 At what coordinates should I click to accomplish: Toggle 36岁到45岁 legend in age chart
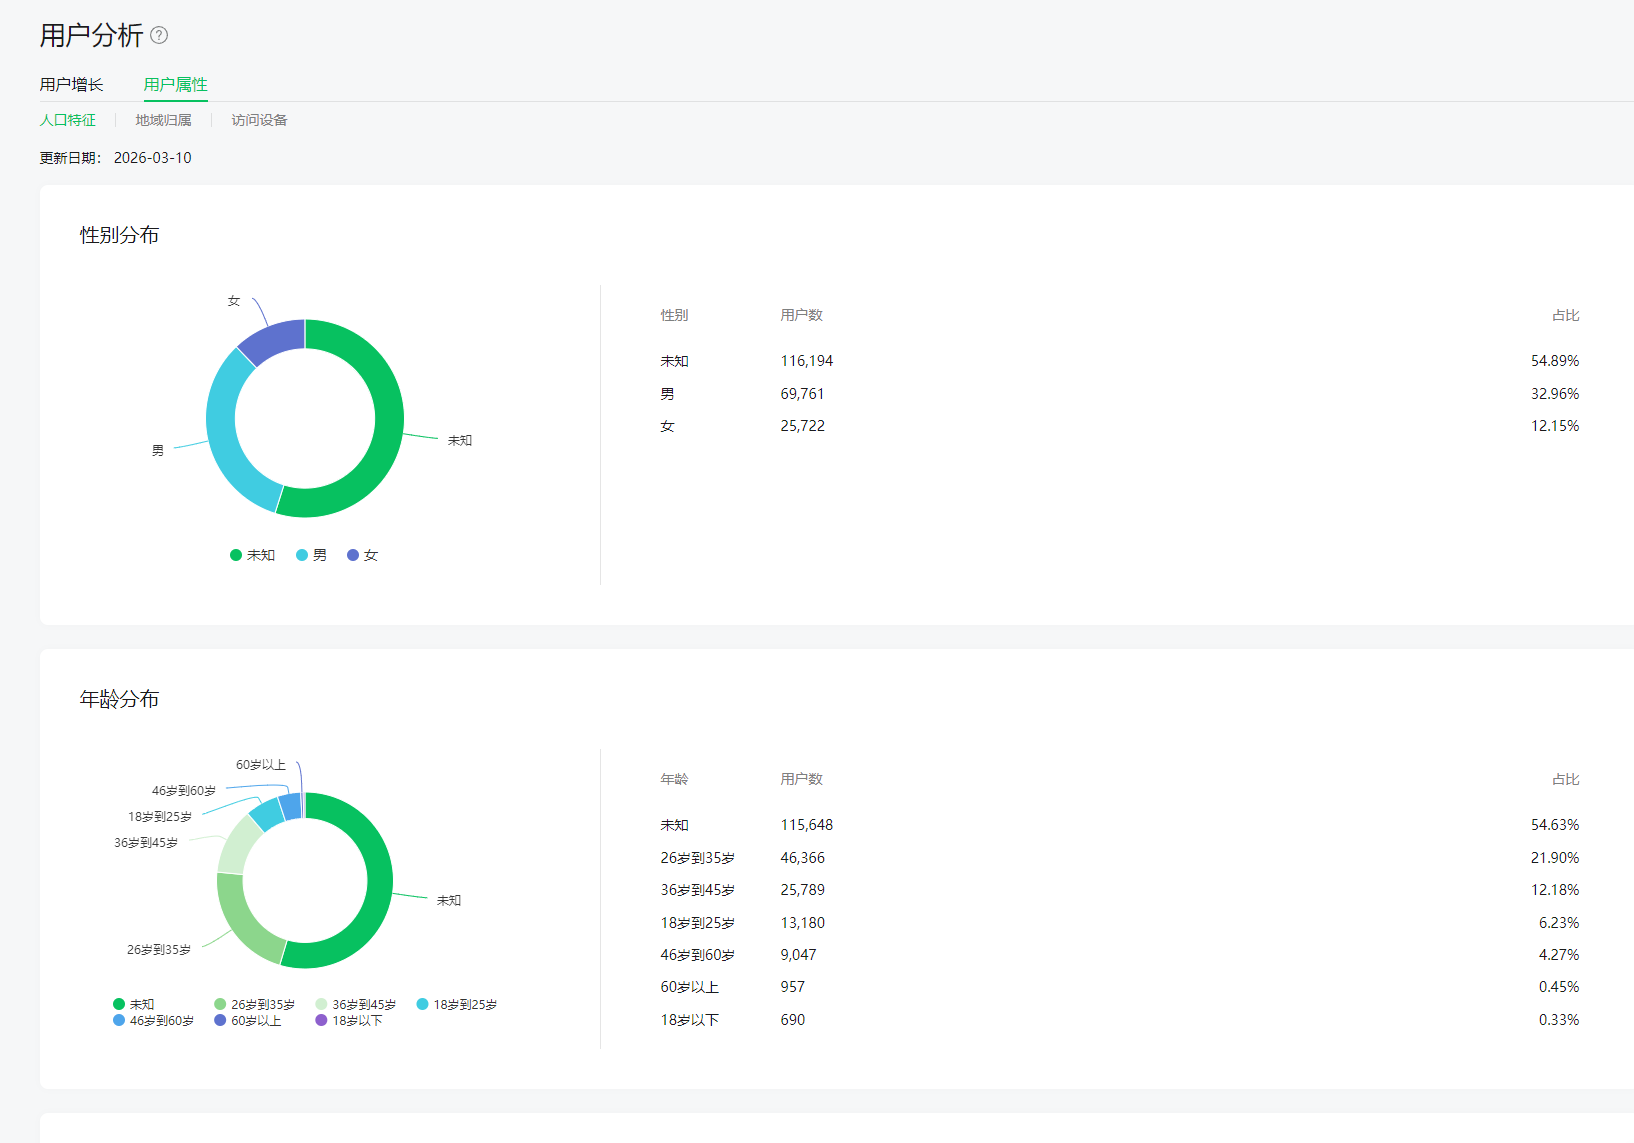(355, 1004)
